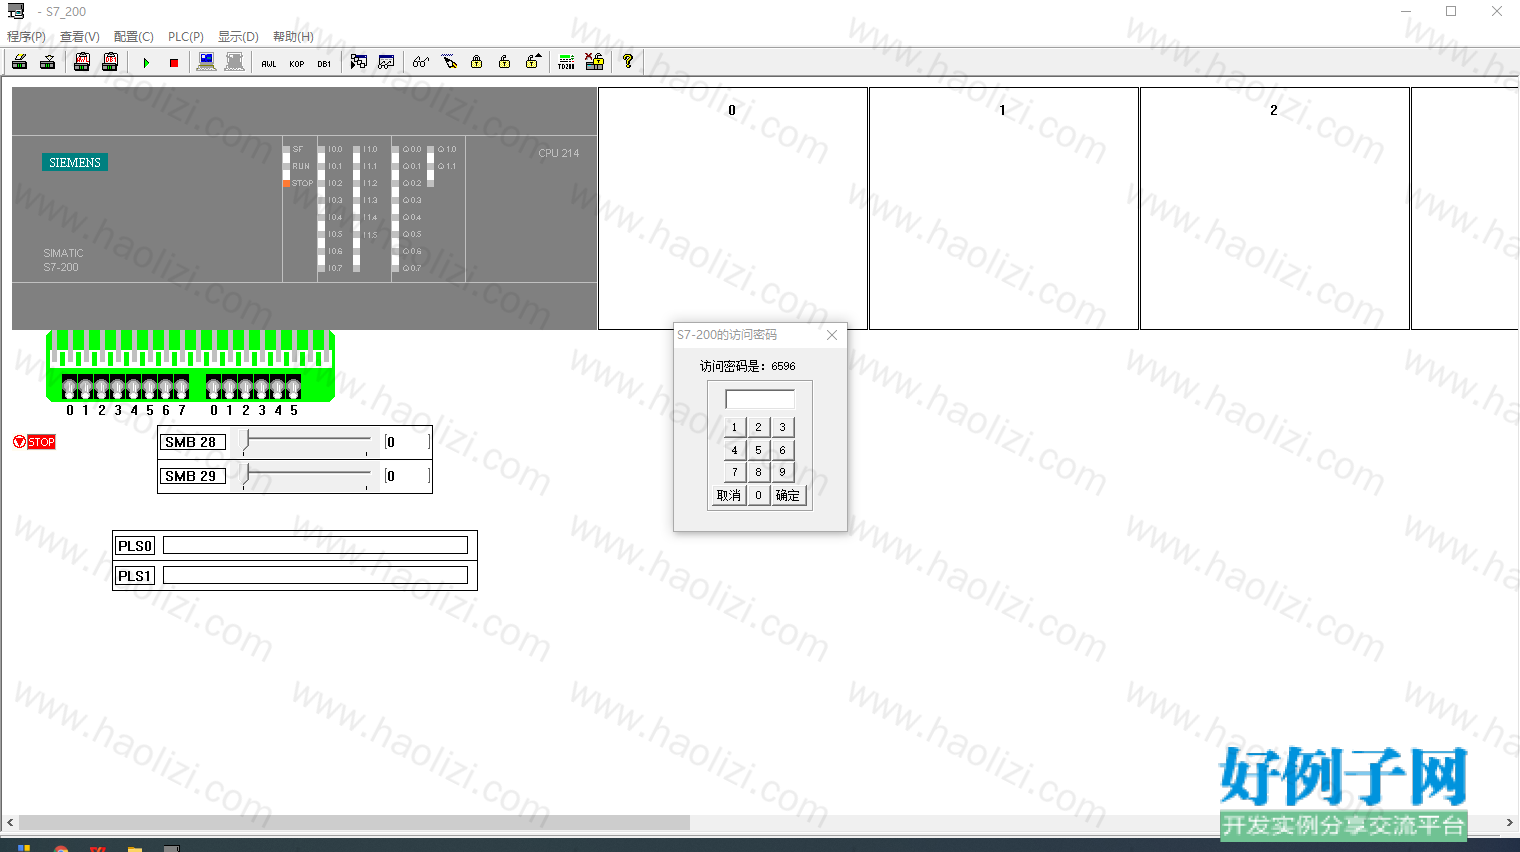
Task: Toggle switch 5 in the eight-switch input bank
Action: (149, 387)
